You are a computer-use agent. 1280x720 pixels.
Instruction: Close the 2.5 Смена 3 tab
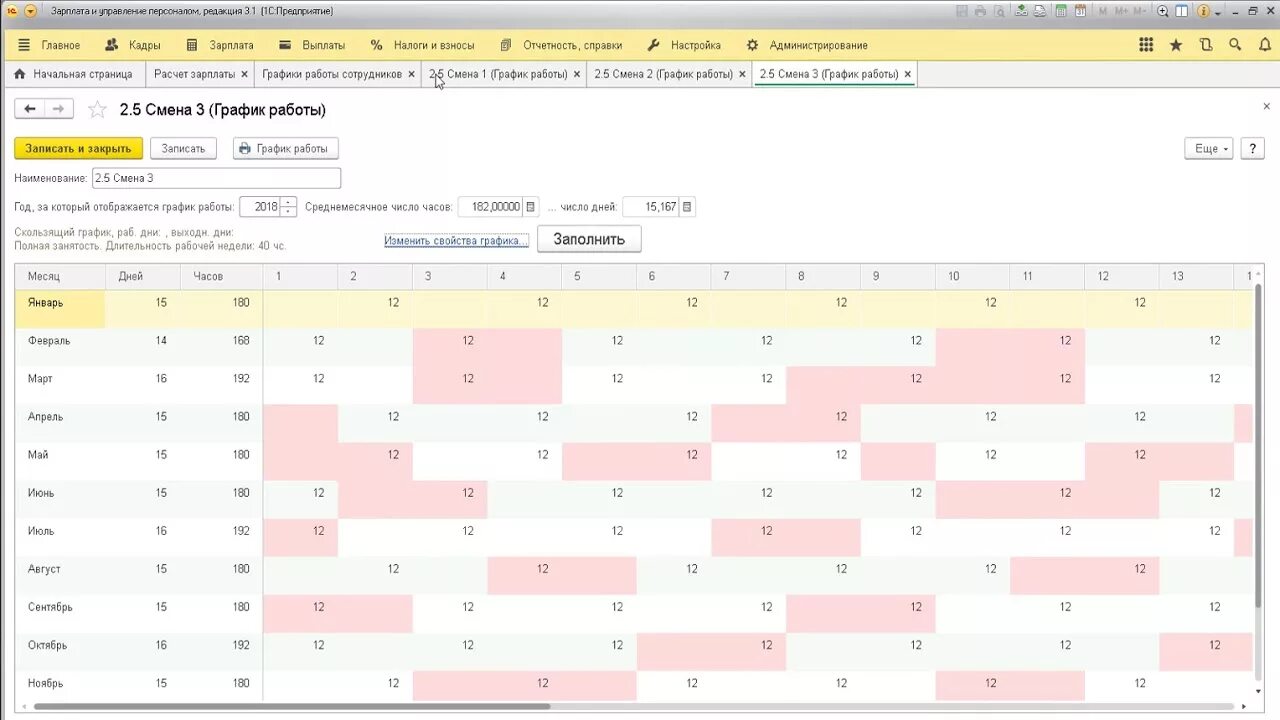(x=907, y=74)
